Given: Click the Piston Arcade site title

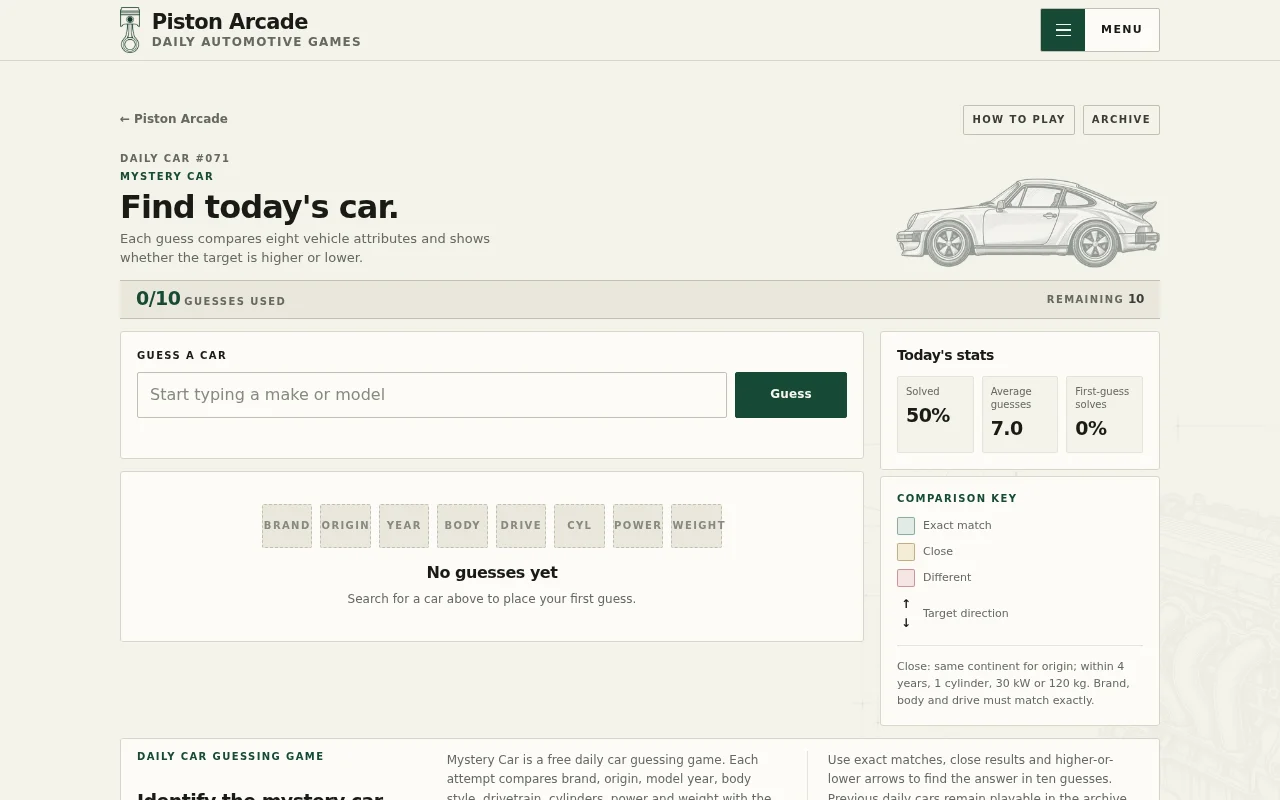Looking at the screenshot, I should pyautogui.click(x=230, y=22).
